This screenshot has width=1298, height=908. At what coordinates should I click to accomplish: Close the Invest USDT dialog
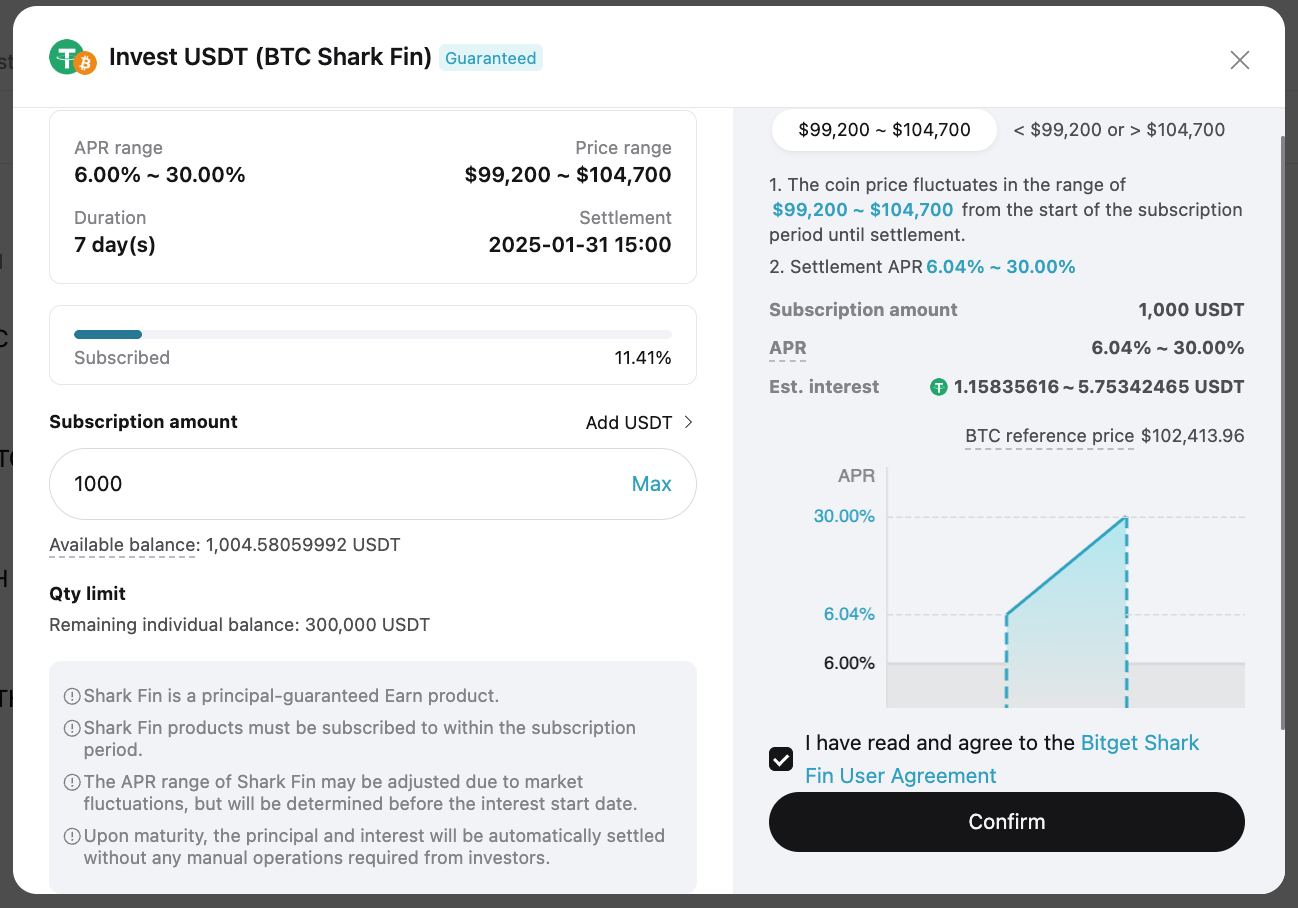(1240, 60)
